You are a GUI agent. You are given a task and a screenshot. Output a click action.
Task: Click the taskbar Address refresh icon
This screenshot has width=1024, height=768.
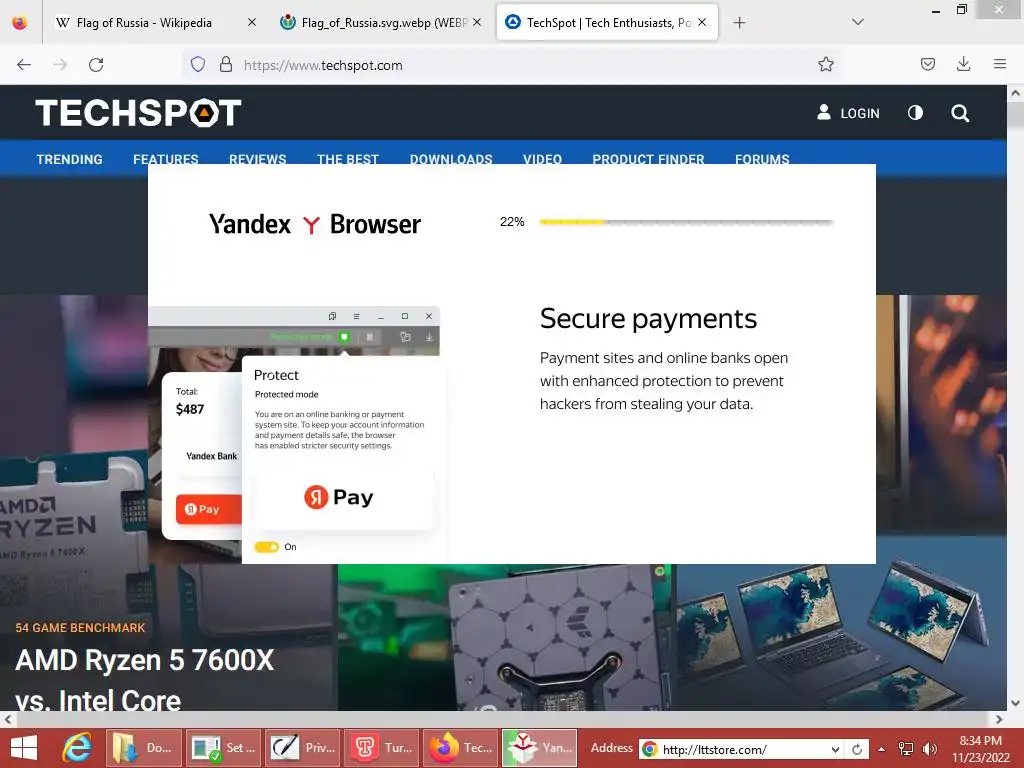pos(857,749)
